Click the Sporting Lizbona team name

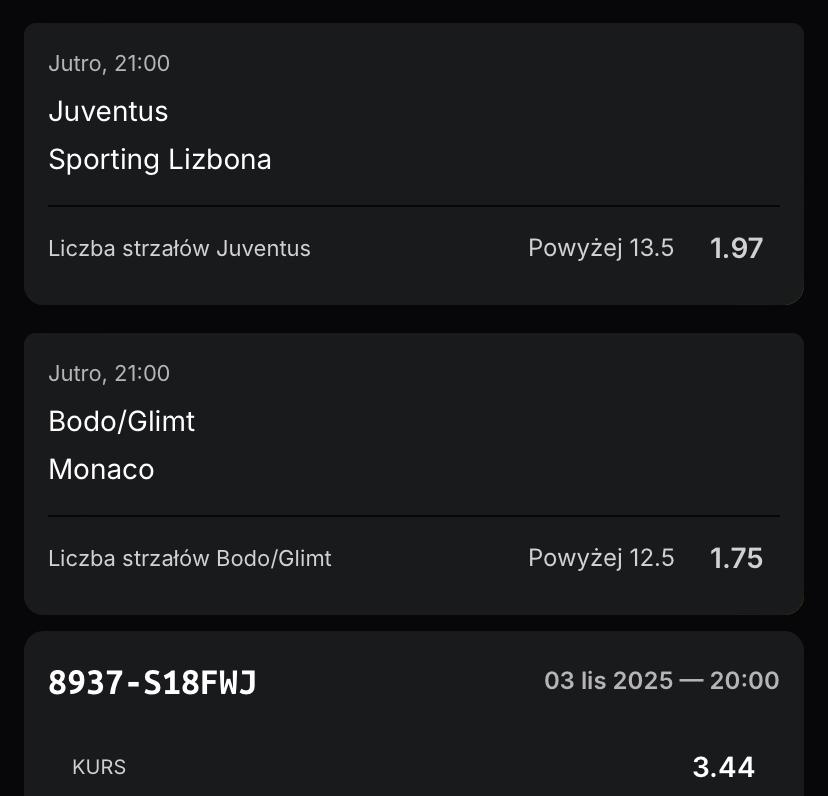point(160,160)
